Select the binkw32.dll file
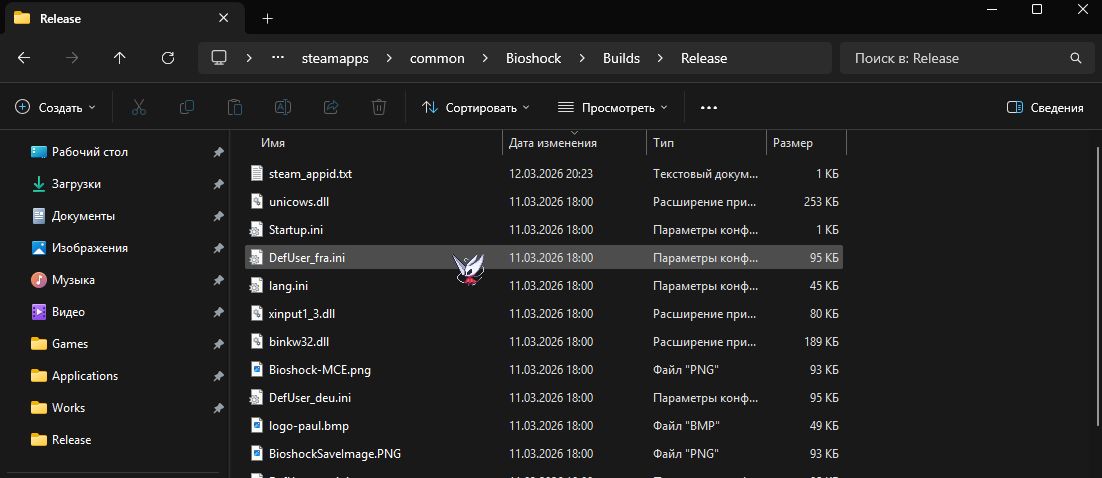 (544, 342)
